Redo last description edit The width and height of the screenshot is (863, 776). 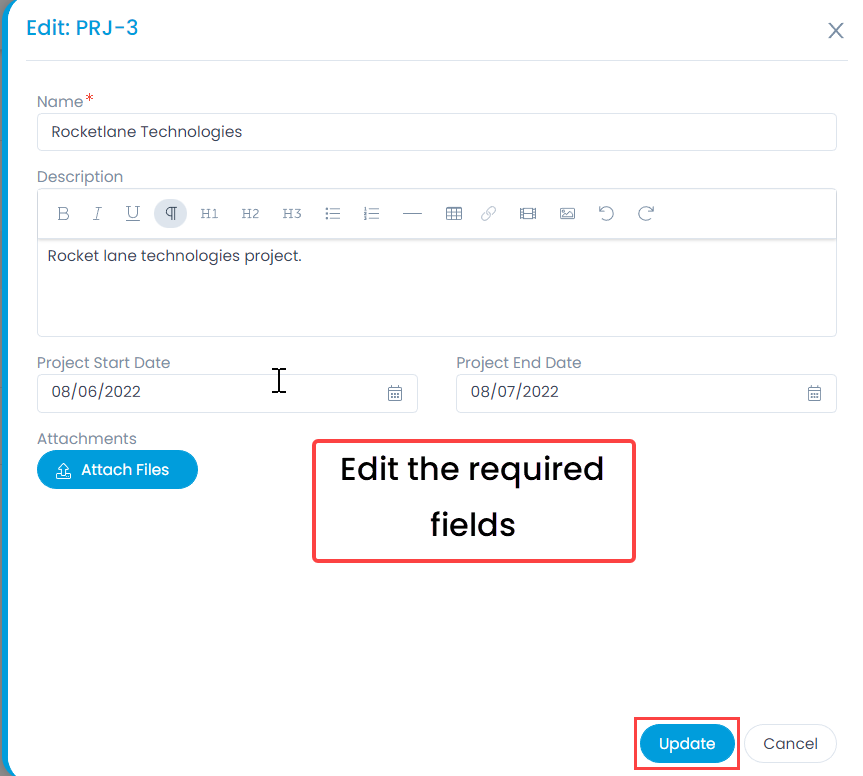tap(646, 214)
